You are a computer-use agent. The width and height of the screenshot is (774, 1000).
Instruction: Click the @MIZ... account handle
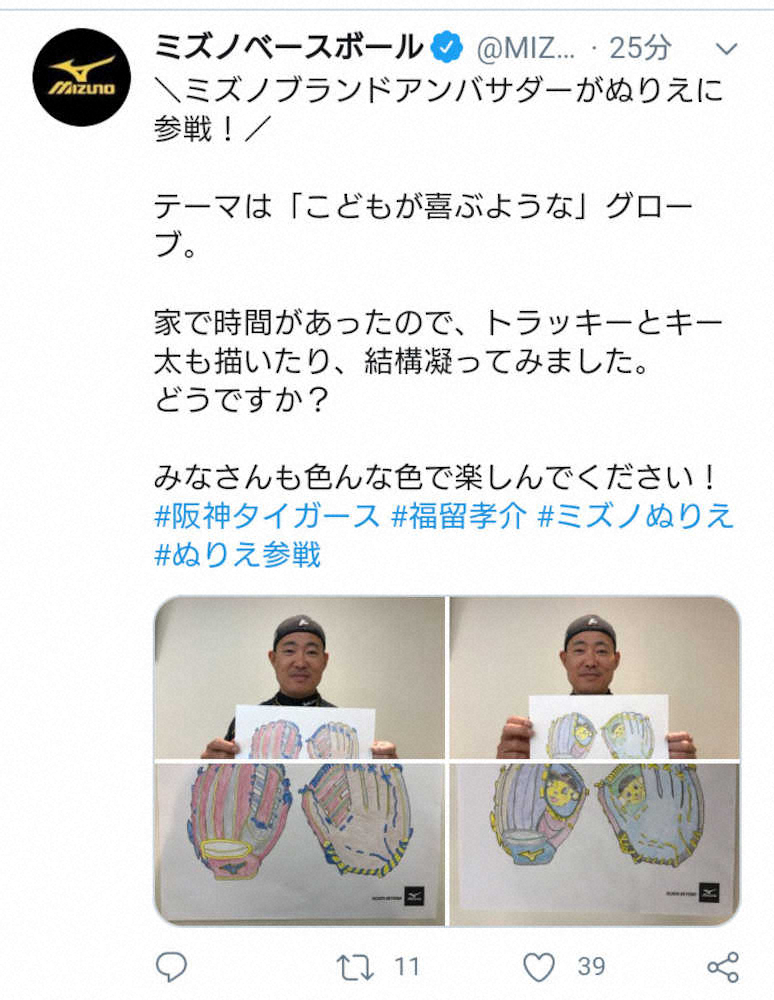[526, 49]
